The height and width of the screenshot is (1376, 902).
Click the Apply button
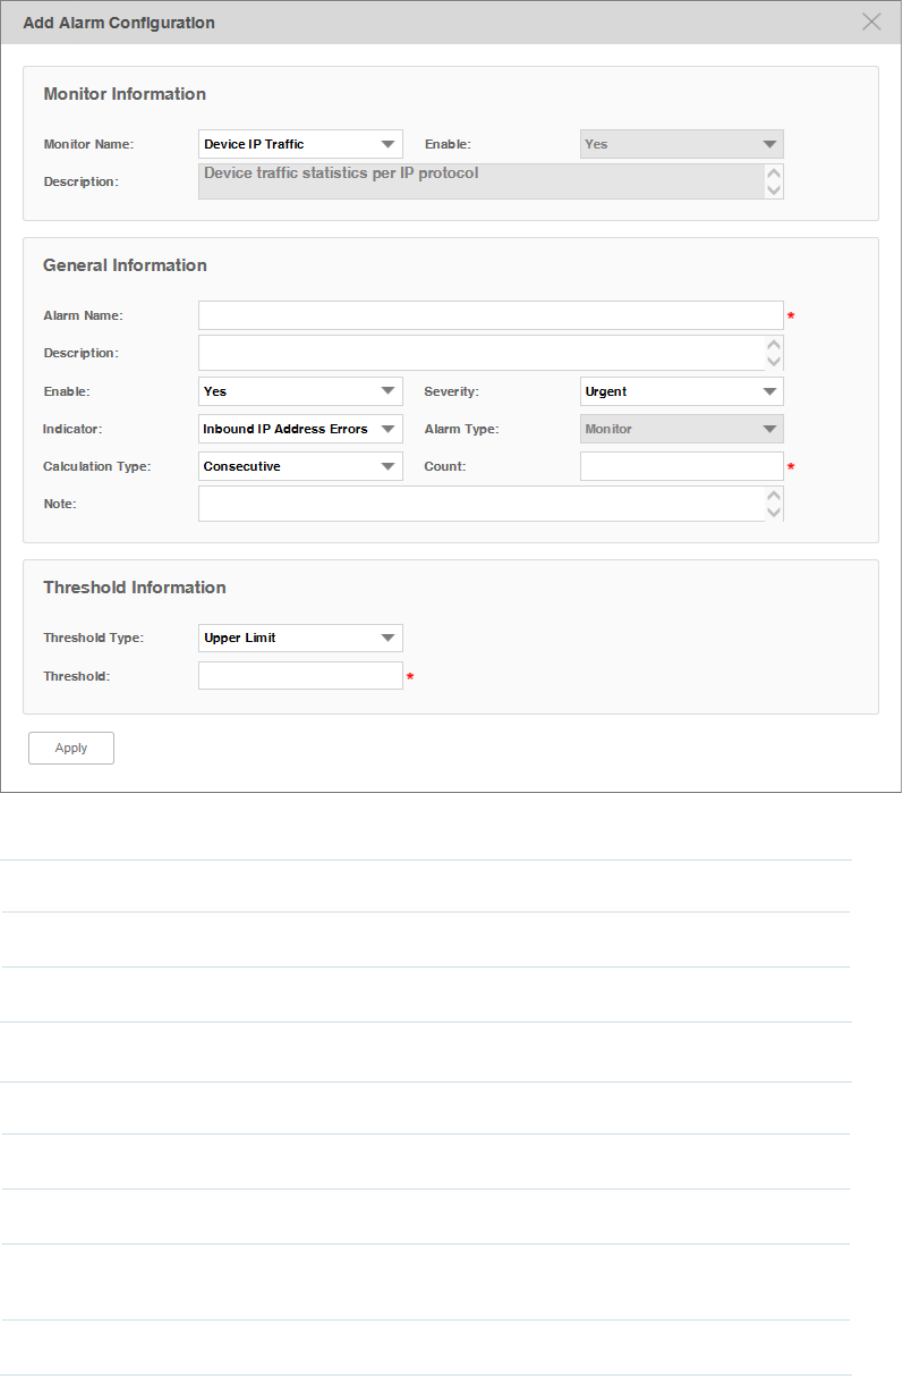coord(71,748)
